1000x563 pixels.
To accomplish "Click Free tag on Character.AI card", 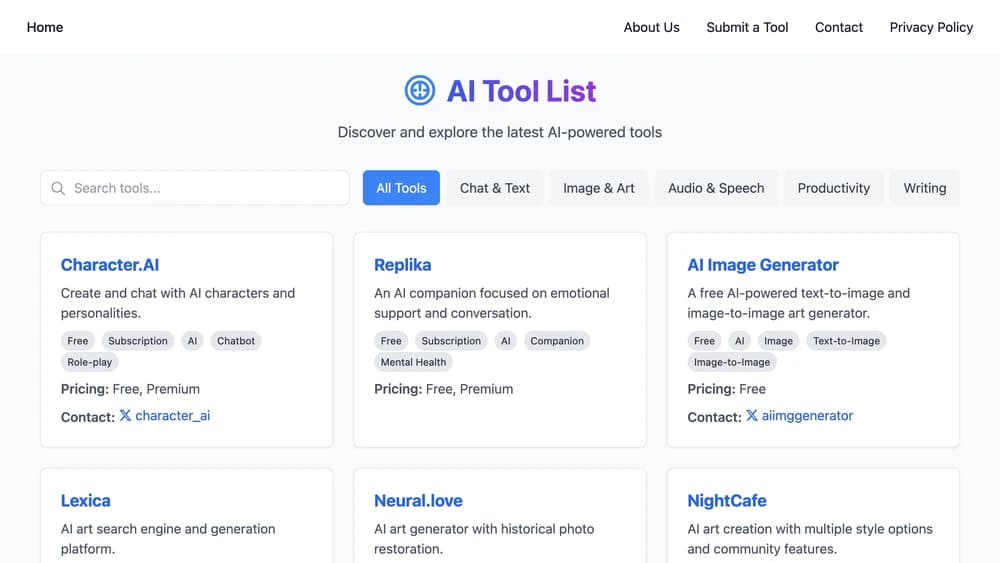I will [78, 340].
